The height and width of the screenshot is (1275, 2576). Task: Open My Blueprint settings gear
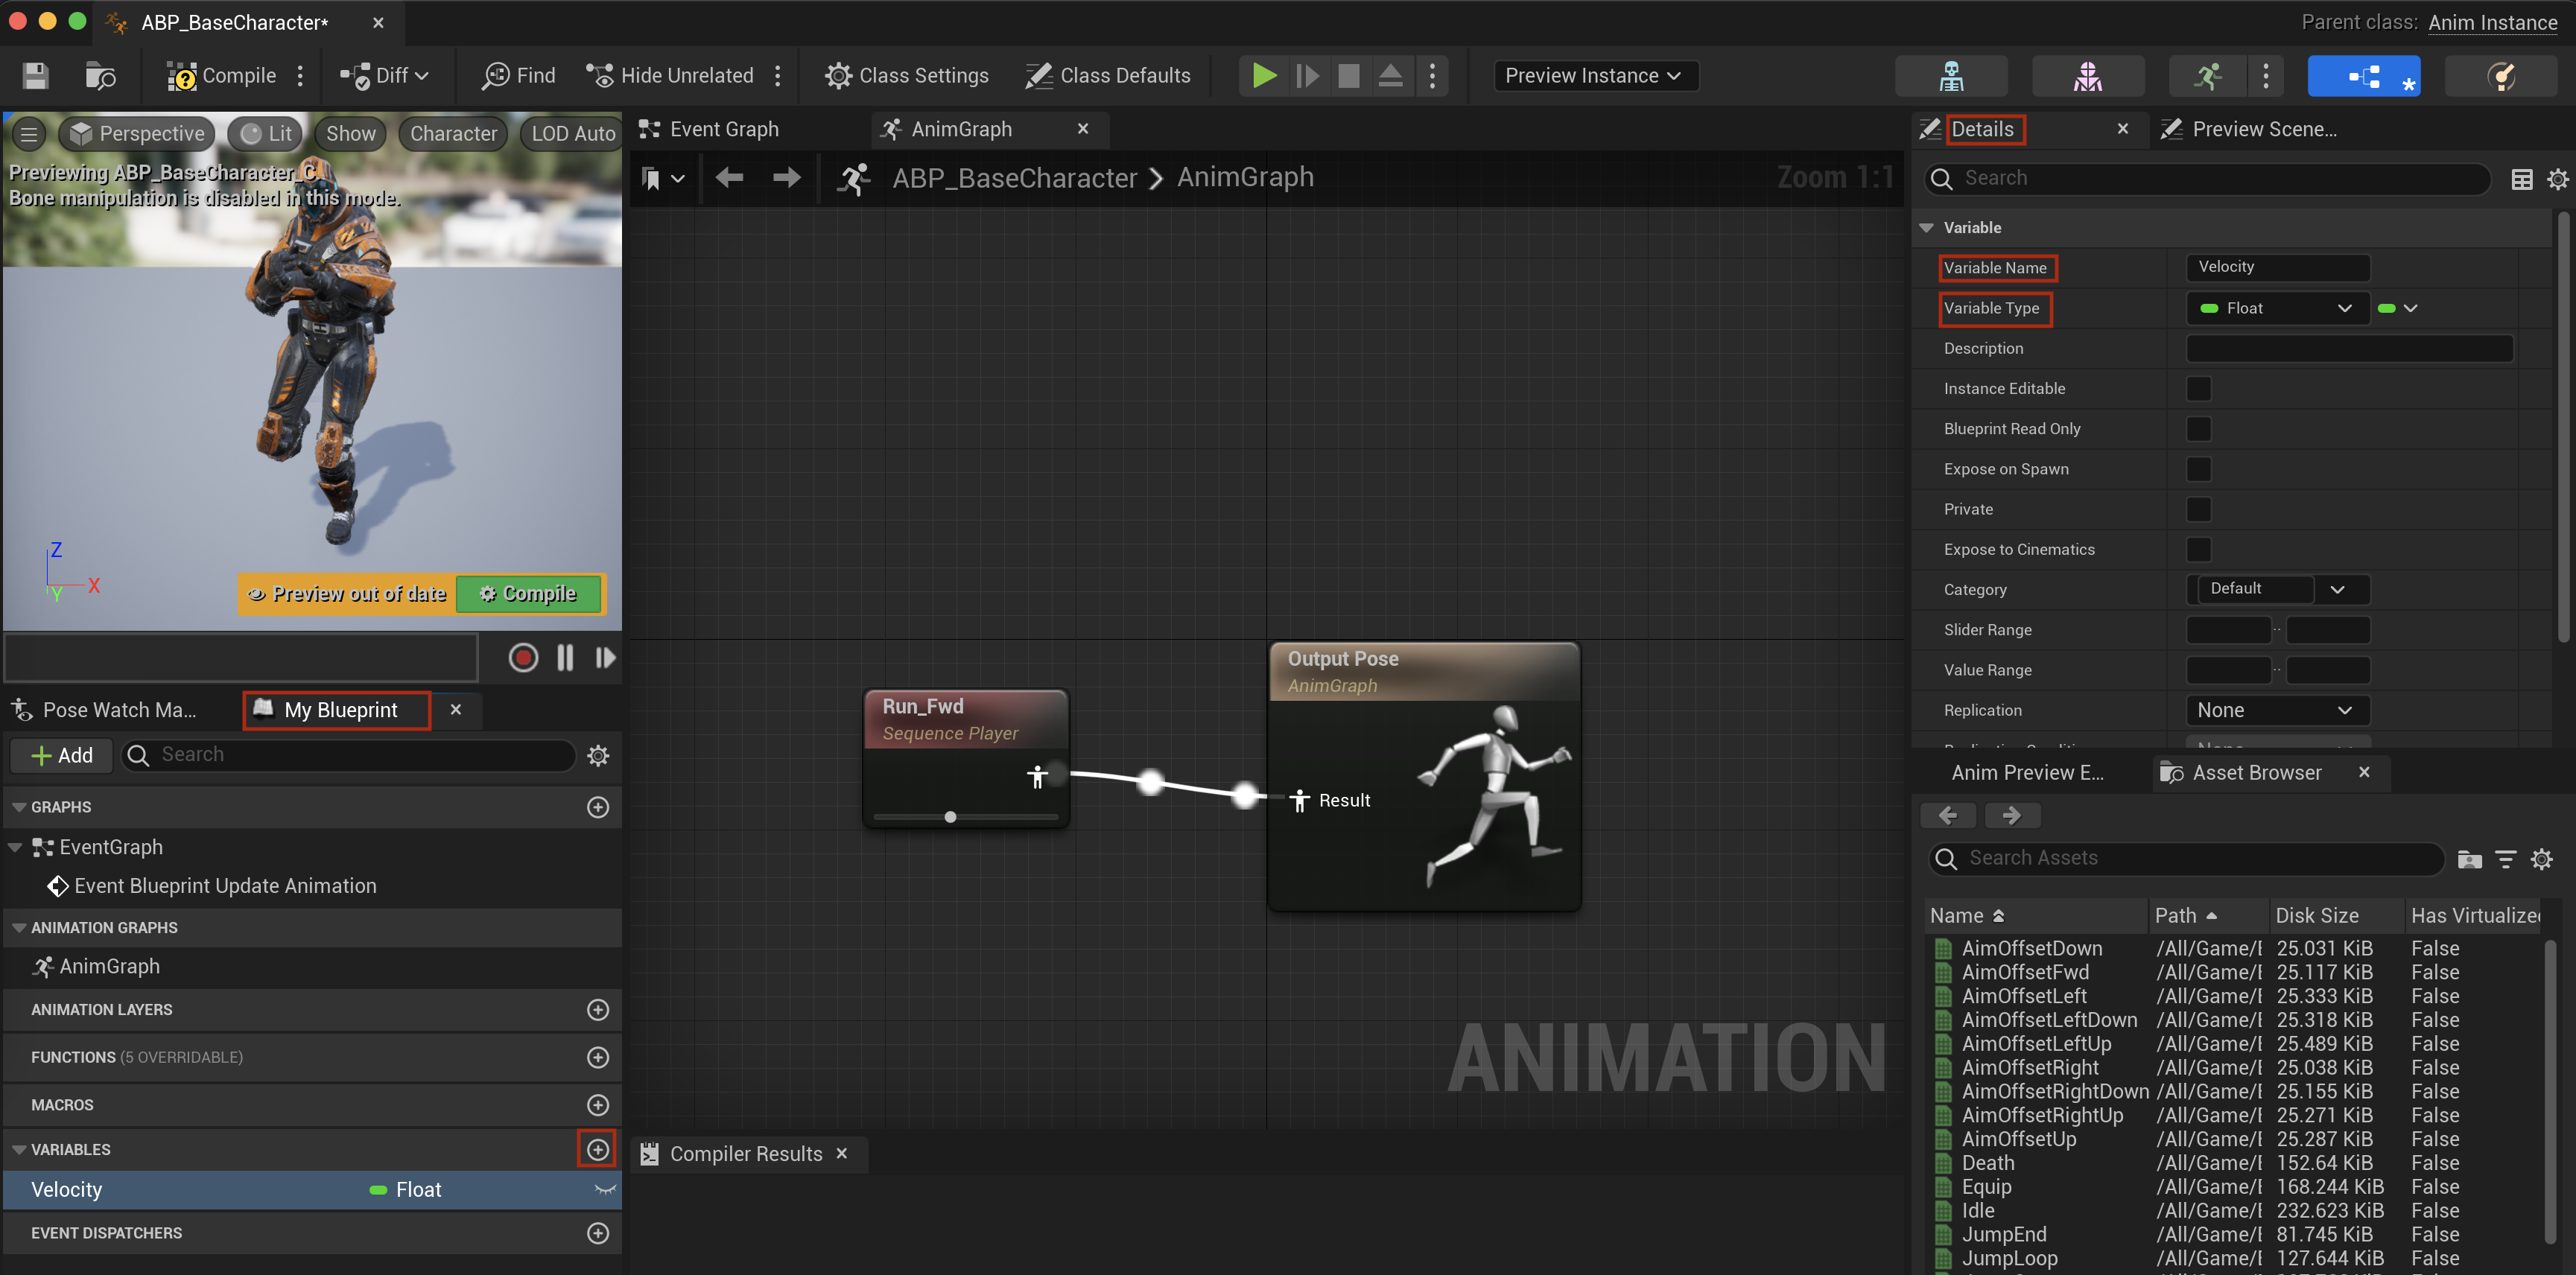point(598,755)
